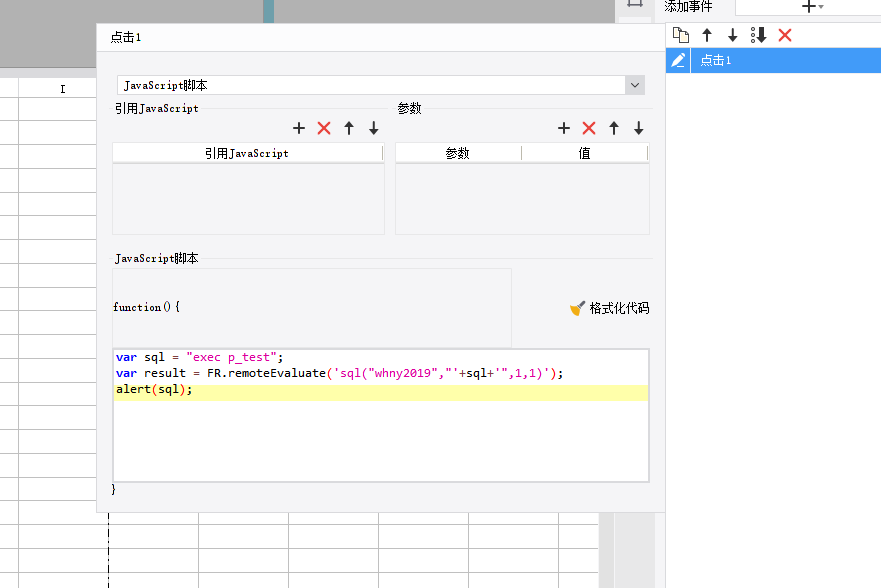Click the 格式化代码 button
This screenshot has height=588, width=881.
[x=610, y=308]
